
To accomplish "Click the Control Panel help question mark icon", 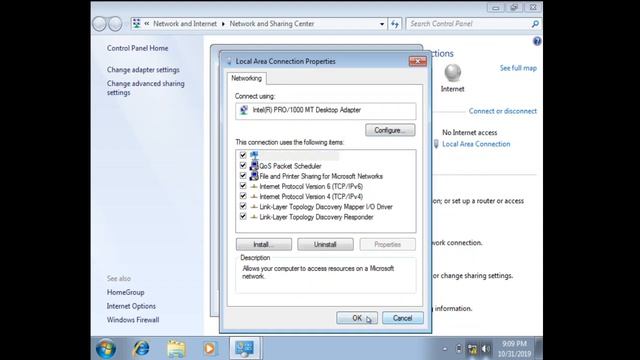I will tap(537, 41).
